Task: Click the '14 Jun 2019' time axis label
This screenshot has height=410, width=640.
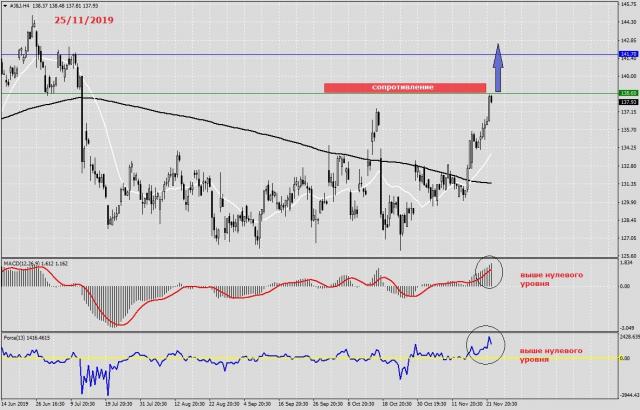Action: click(x=16, y=403)
